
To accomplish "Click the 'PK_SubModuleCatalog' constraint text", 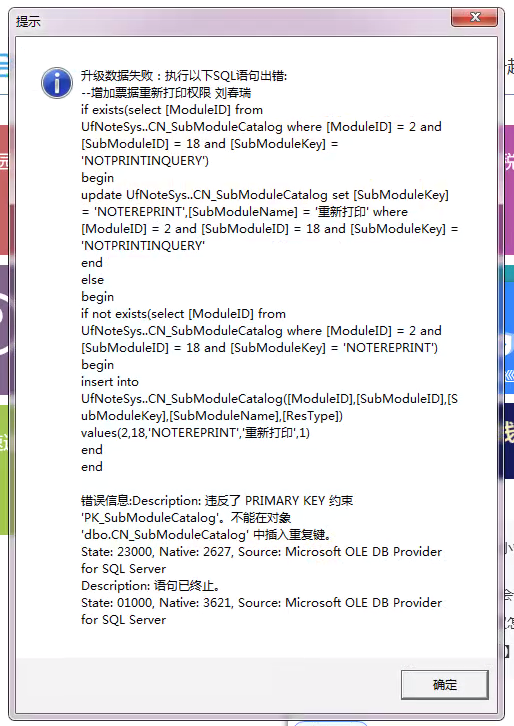I will [150, 518].
